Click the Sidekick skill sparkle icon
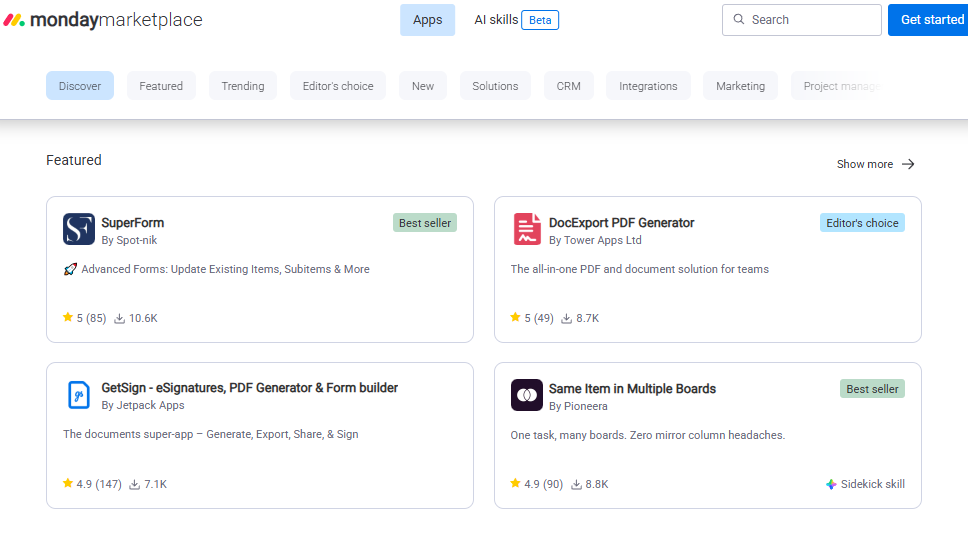 tap(831, 484)
